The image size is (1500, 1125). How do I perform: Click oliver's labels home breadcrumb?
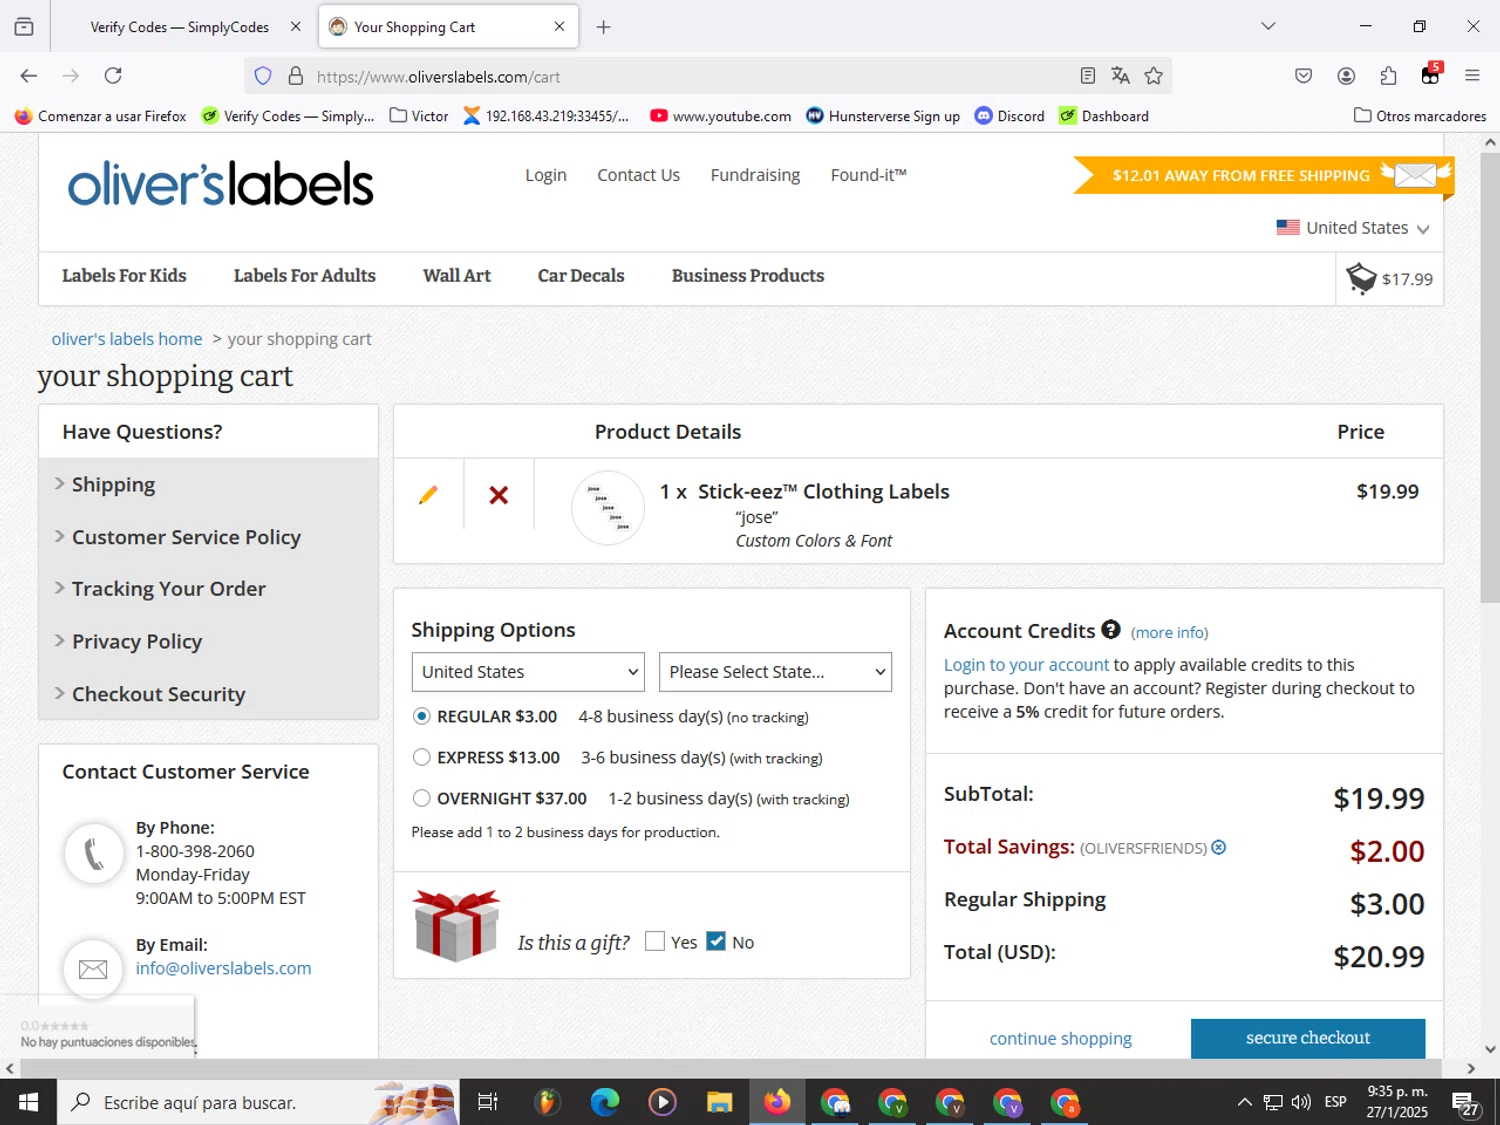tap(127, 339)
